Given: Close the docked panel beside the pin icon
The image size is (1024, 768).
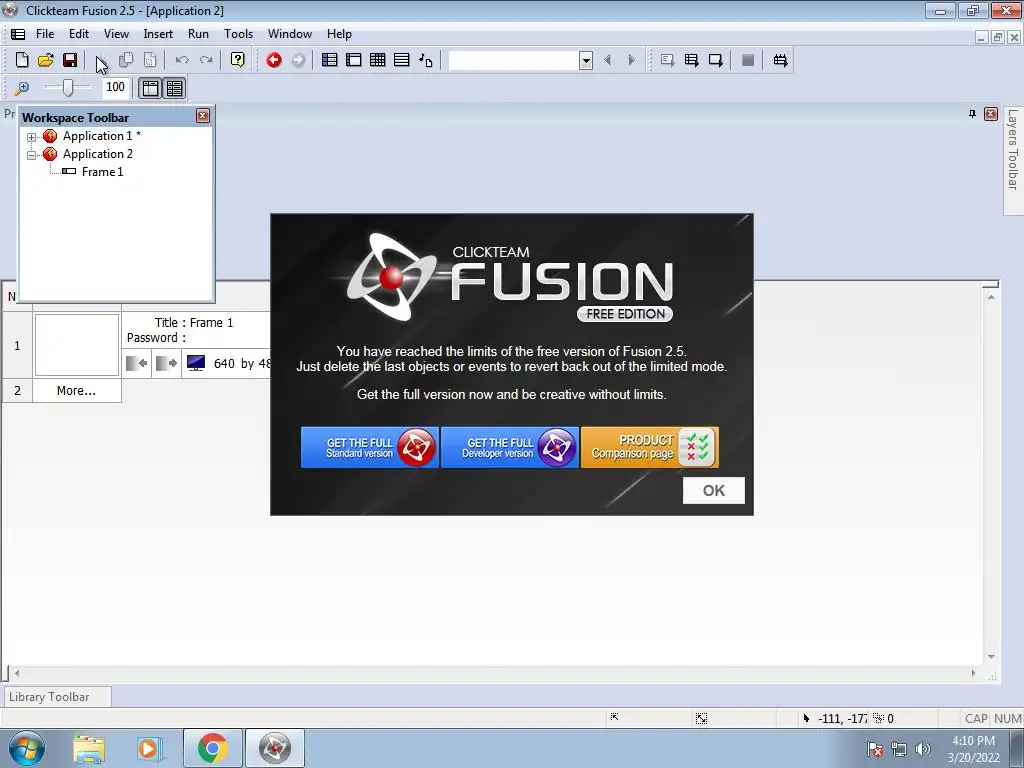Looking at the screenshot, I should coord(991,114).
